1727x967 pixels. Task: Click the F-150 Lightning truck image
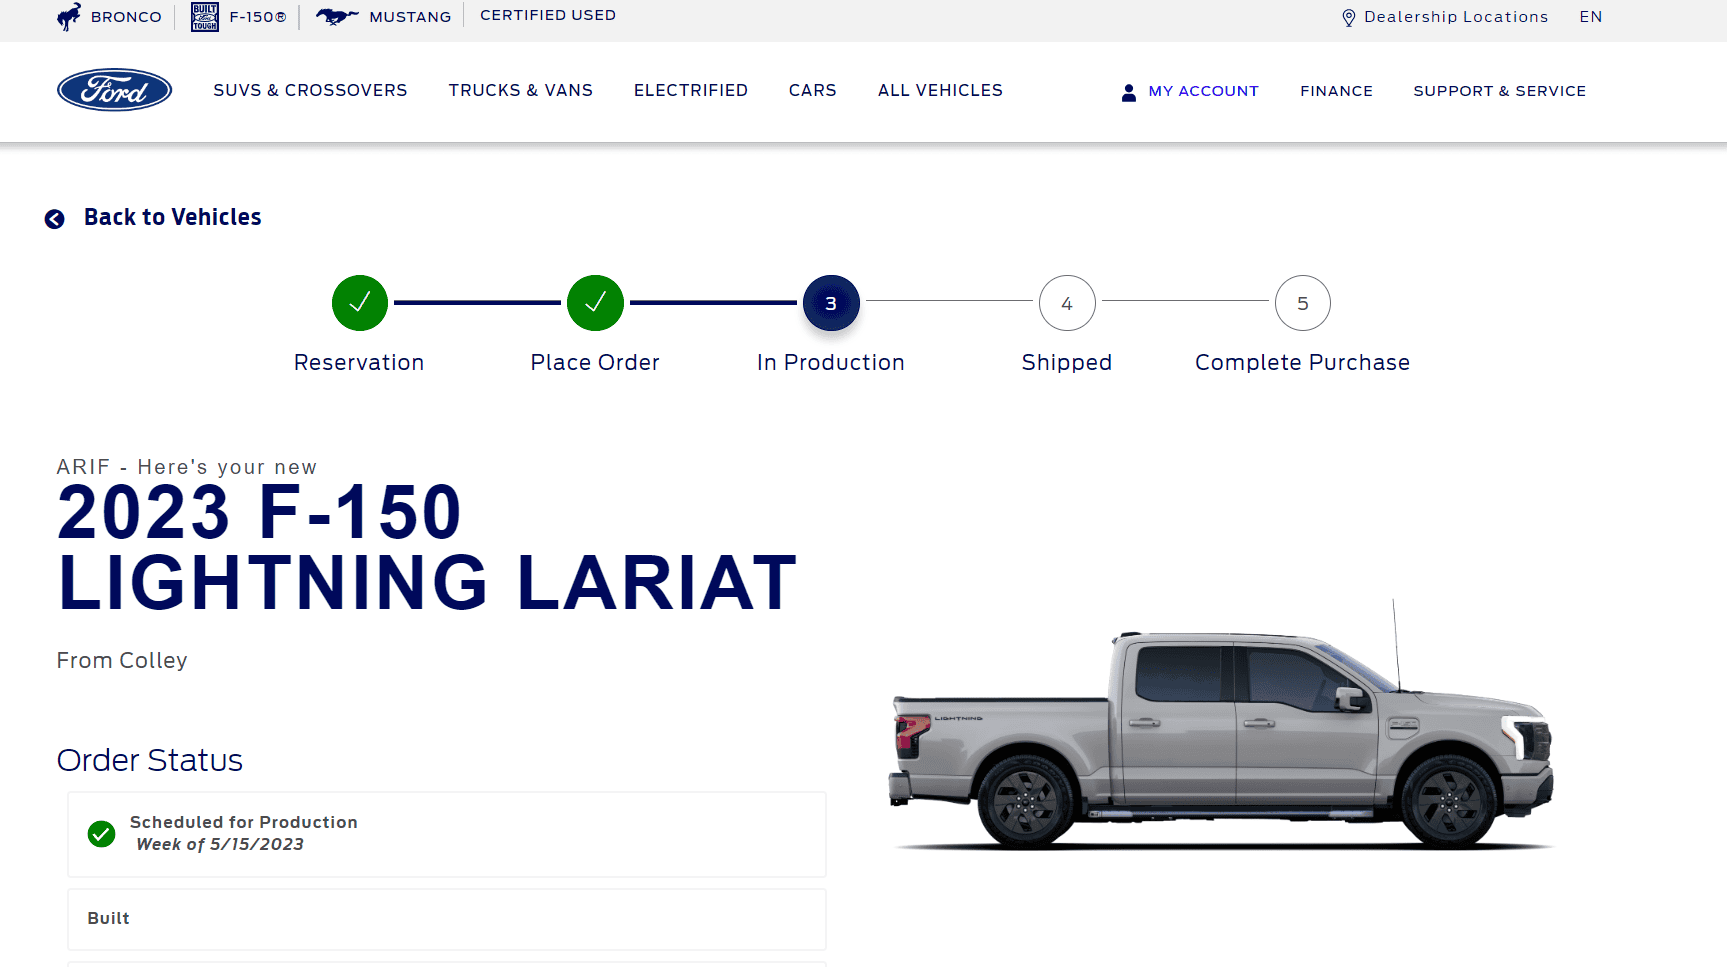point(1222,740)
